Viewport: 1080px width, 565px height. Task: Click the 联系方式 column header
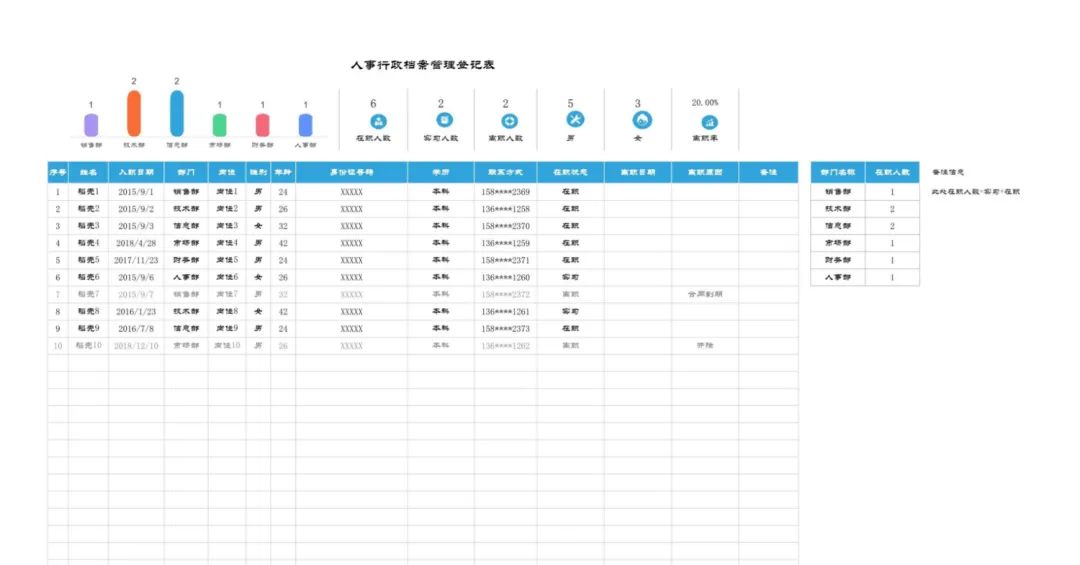click(x=506, y=172)
